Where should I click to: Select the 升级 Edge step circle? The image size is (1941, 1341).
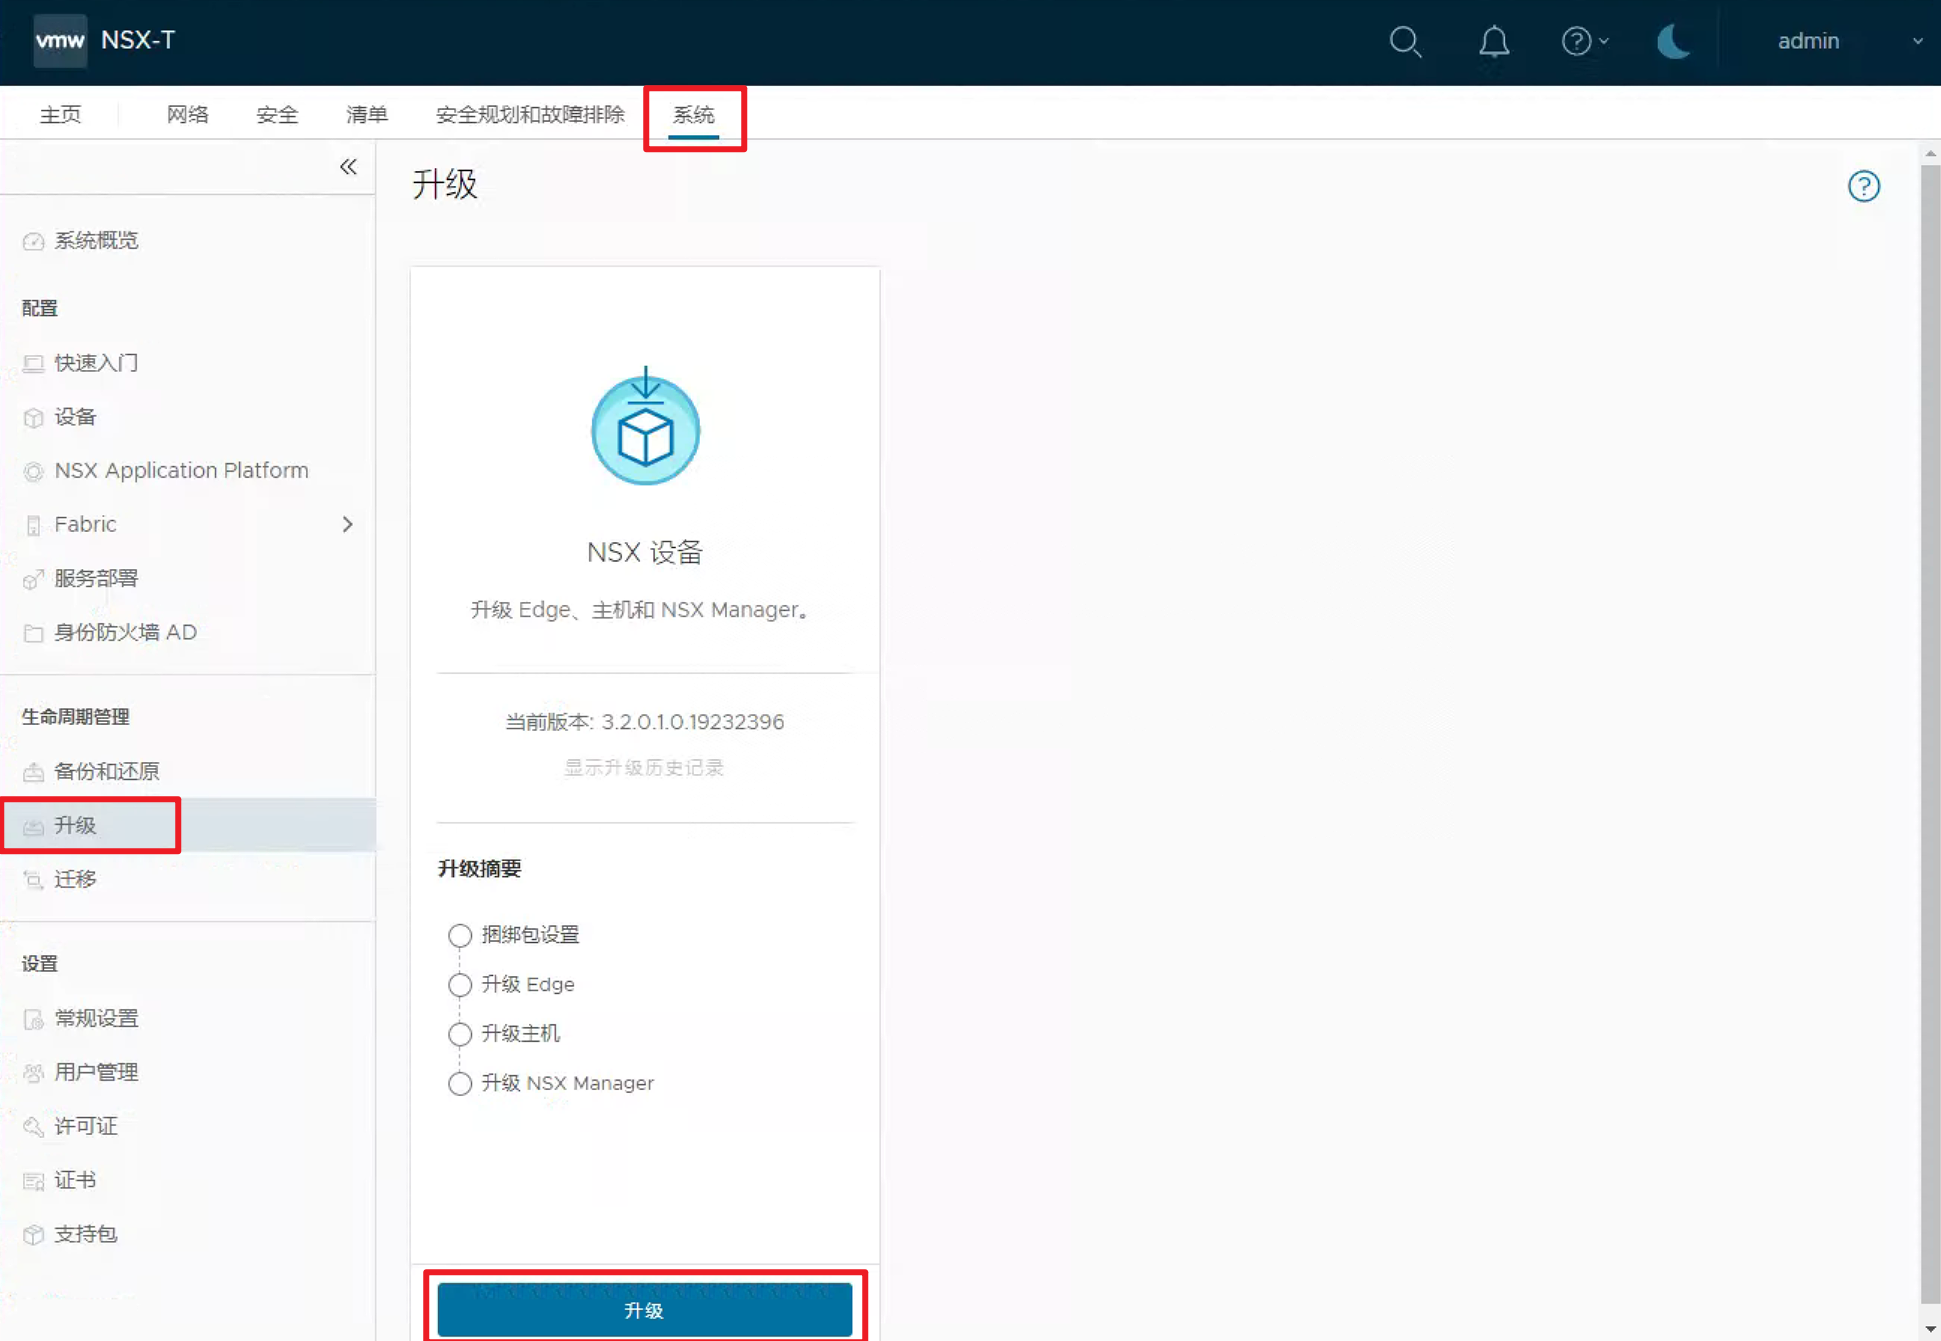[460, 985]
